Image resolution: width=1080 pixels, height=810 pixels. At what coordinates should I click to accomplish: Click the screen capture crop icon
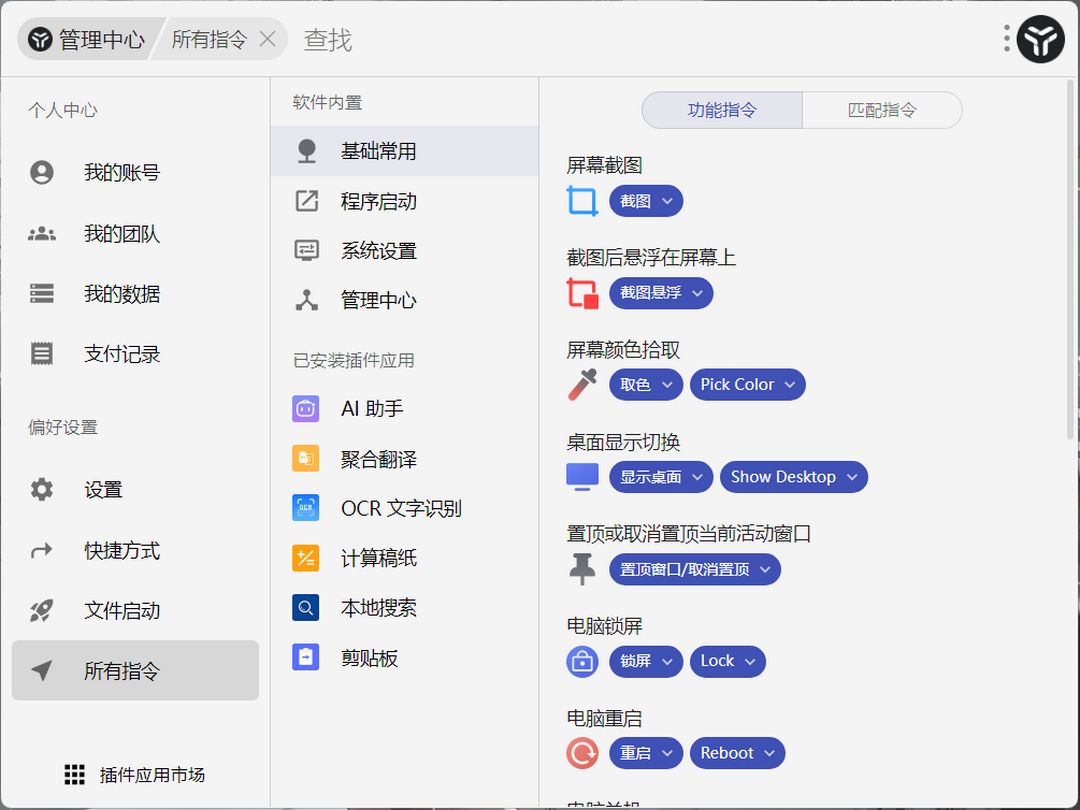(582, 201)
